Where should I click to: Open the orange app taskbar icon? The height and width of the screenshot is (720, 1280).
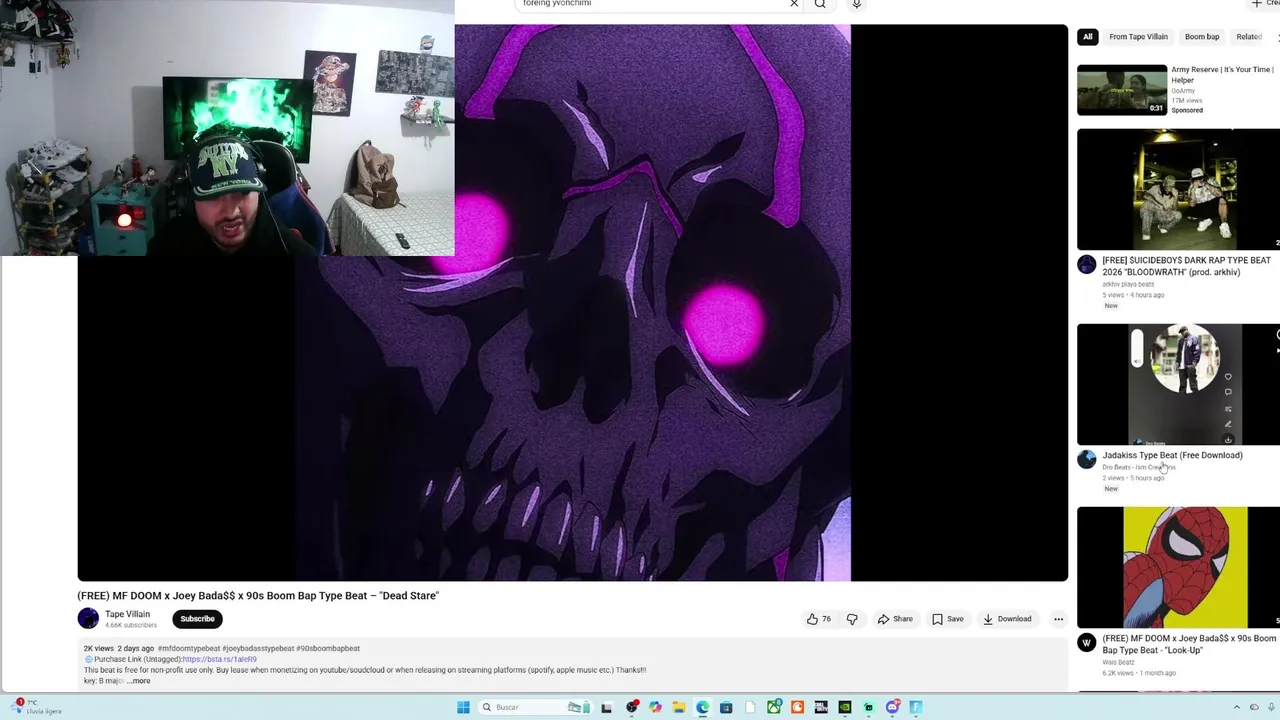point(797,707)
